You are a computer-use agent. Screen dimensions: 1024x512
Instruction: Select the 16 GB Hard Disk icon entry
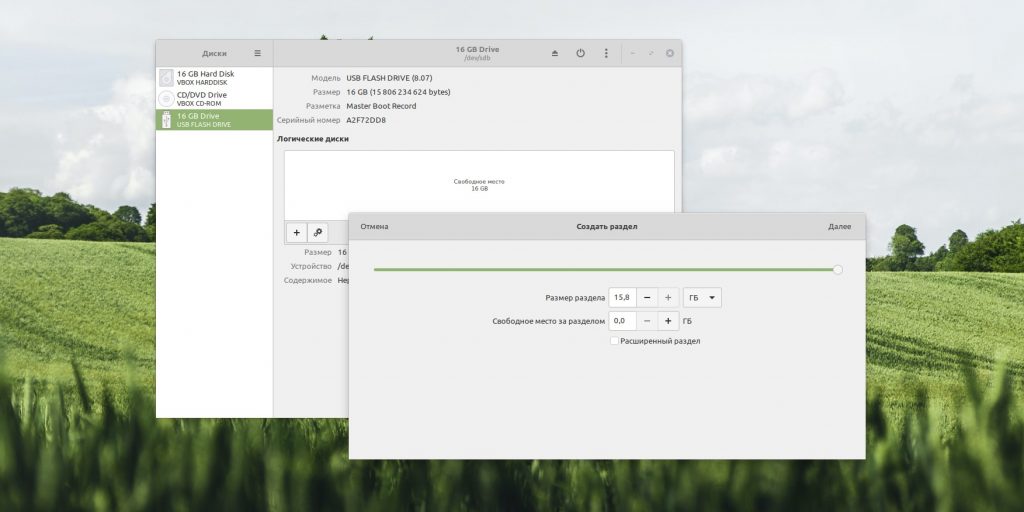[214, 78]
